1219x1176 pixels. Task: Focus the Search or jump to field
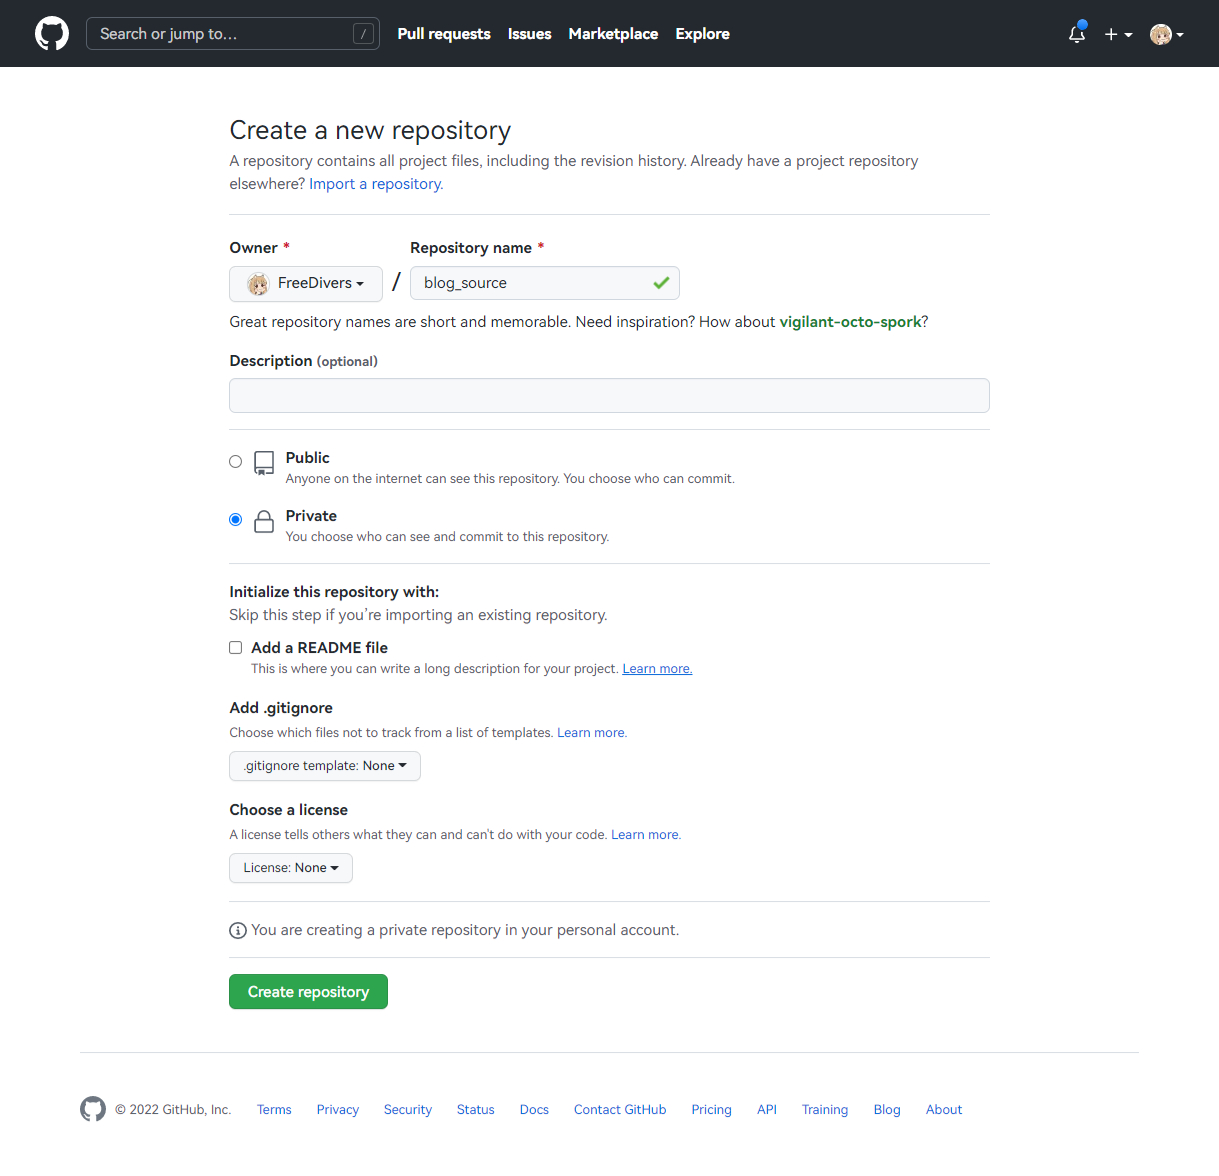pos(233,34)
